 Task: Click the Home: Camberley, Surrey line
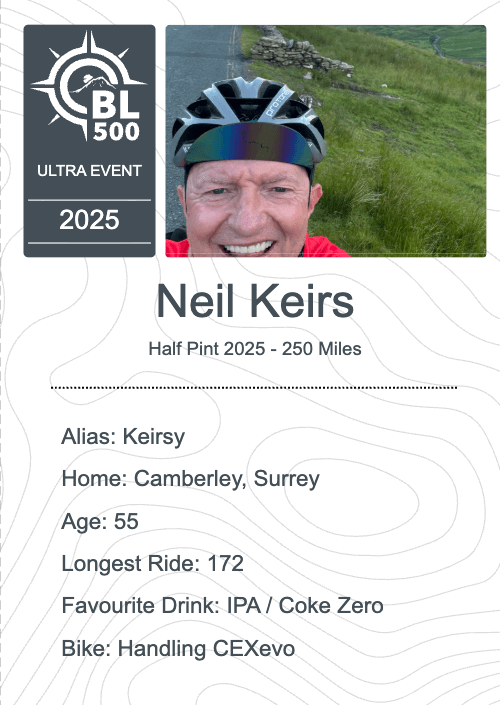click(191, 478)
